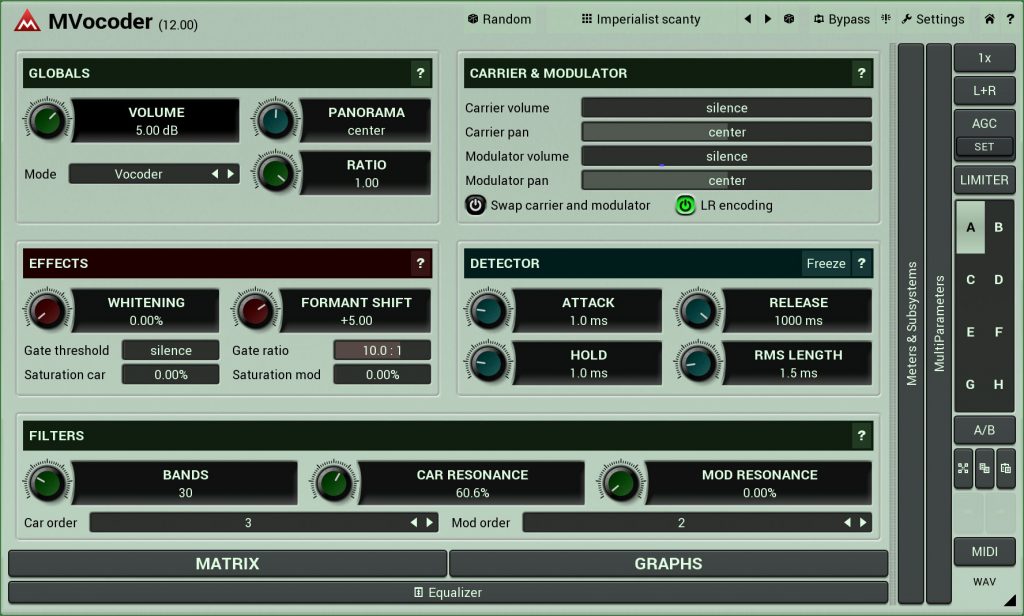This screenshot has height=616, width=1024.
Task: Click the randomize icon below A/B button
Action: 964,468
